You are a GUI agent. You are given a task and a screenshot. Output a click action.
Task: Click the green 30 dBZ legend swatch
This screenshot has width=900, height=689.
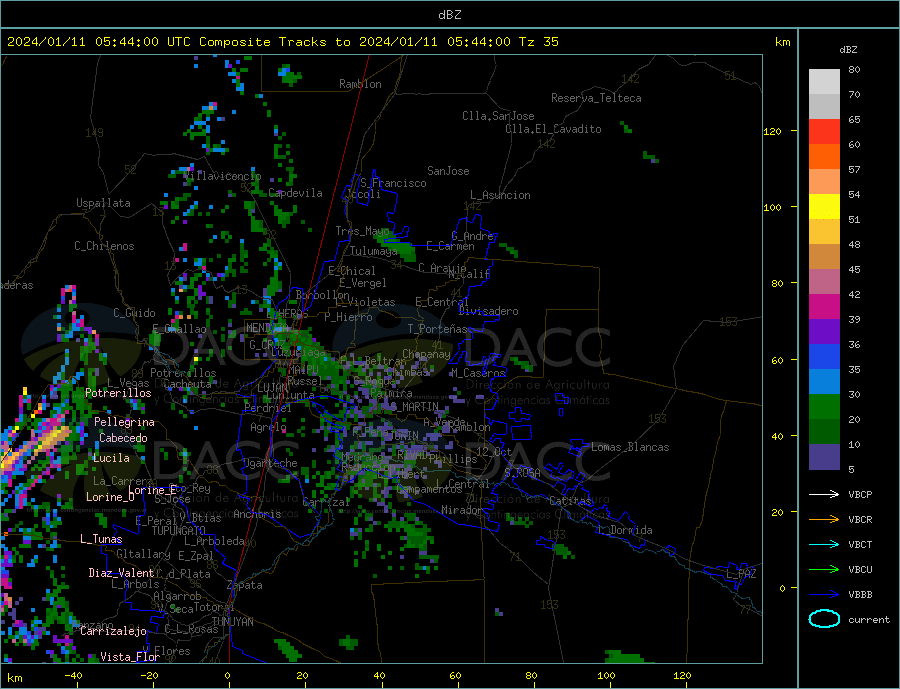pyautogui.click(x=824, y=407)
